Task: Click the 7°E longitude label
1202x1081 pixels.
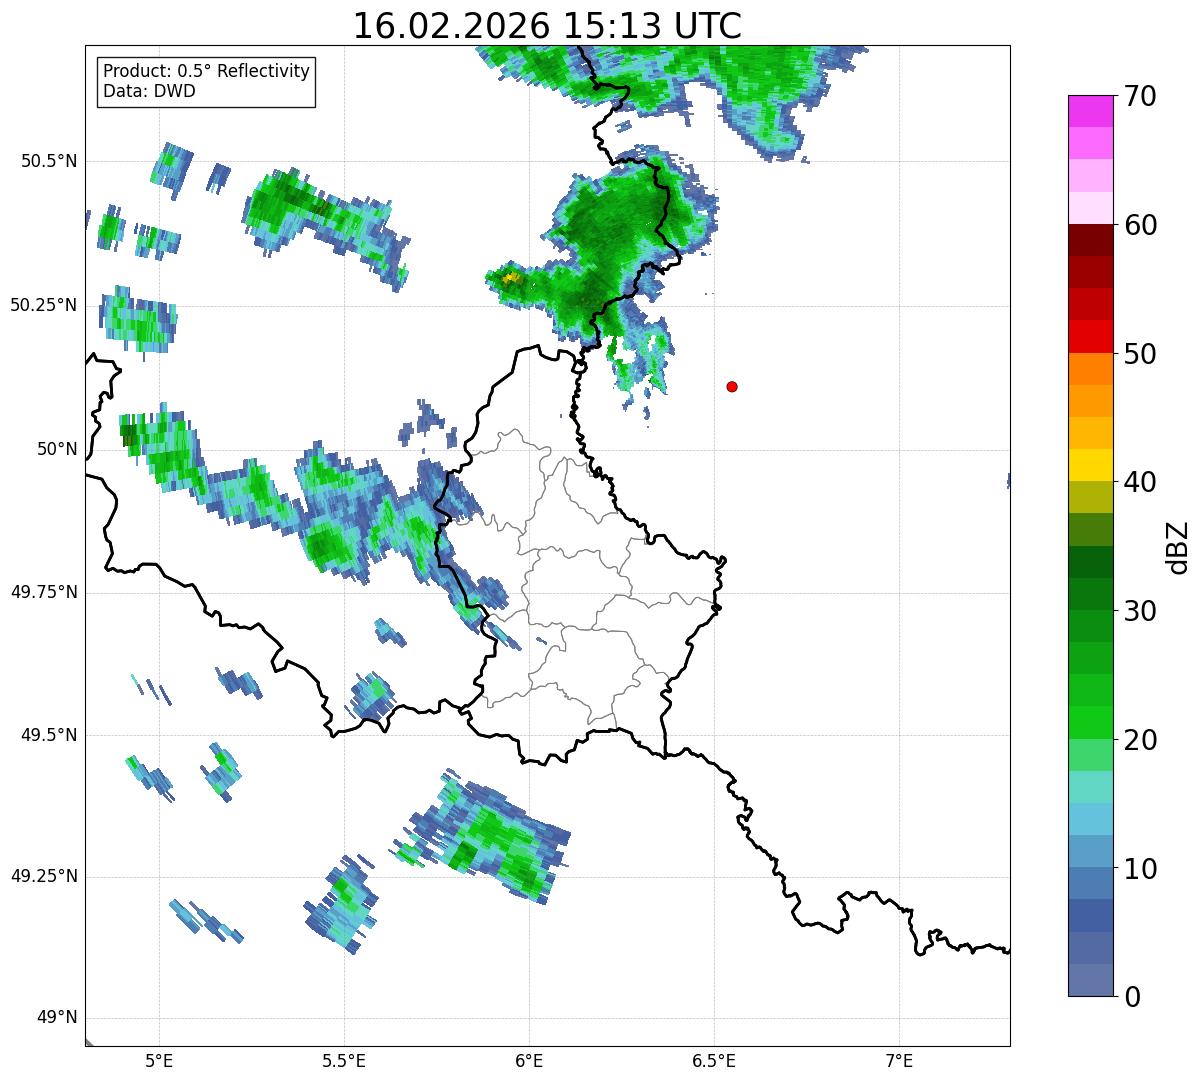Action: click(x=899, y=1060)
